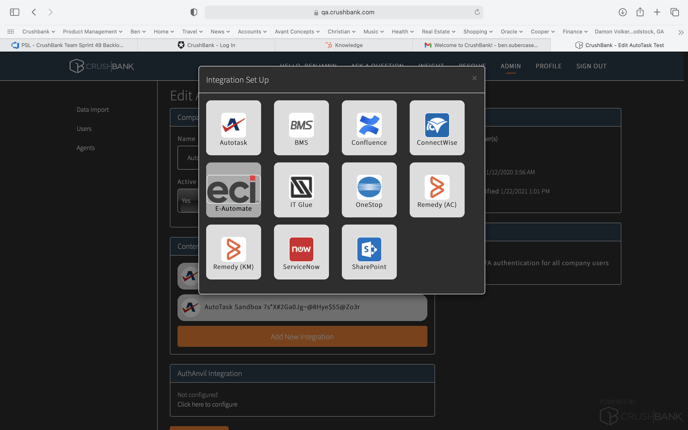688x430 pixels.
Task: Open the ADMIN menu item
Action: 511,66
